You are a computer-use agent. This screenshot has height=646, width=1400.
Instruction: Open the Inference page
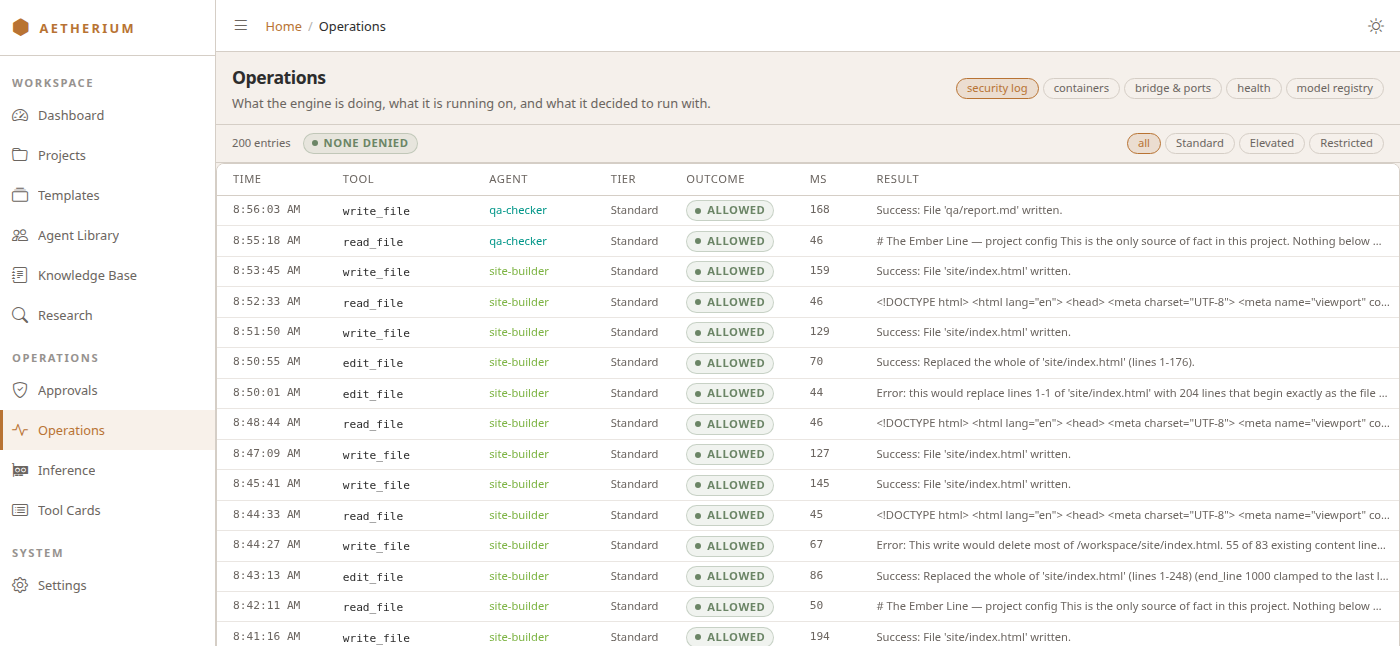coord(107,470)
